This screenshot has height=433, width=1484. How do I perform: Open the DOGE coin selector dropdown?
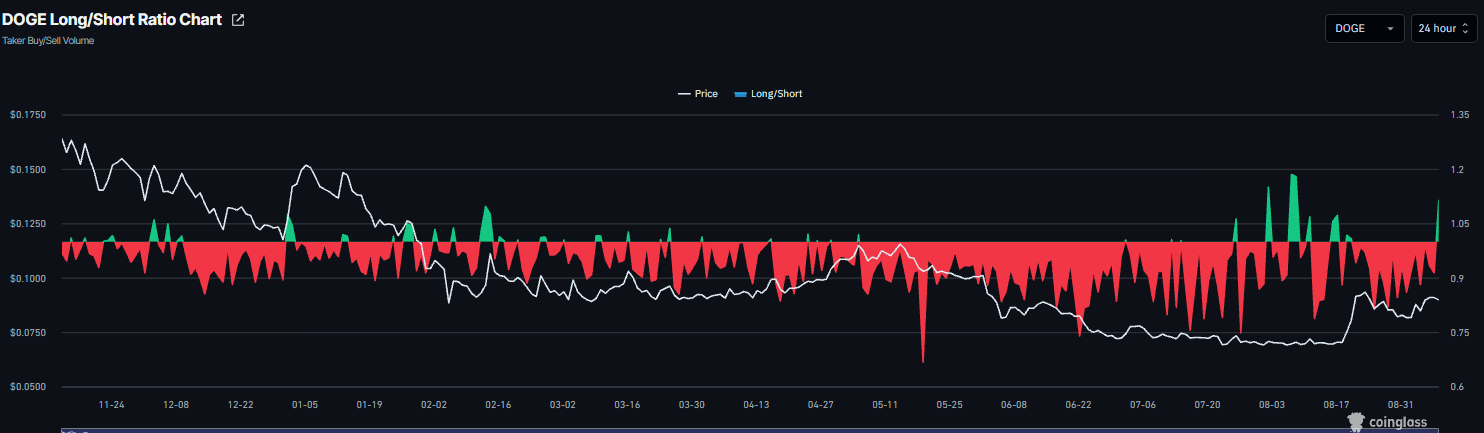(1364, 29)
